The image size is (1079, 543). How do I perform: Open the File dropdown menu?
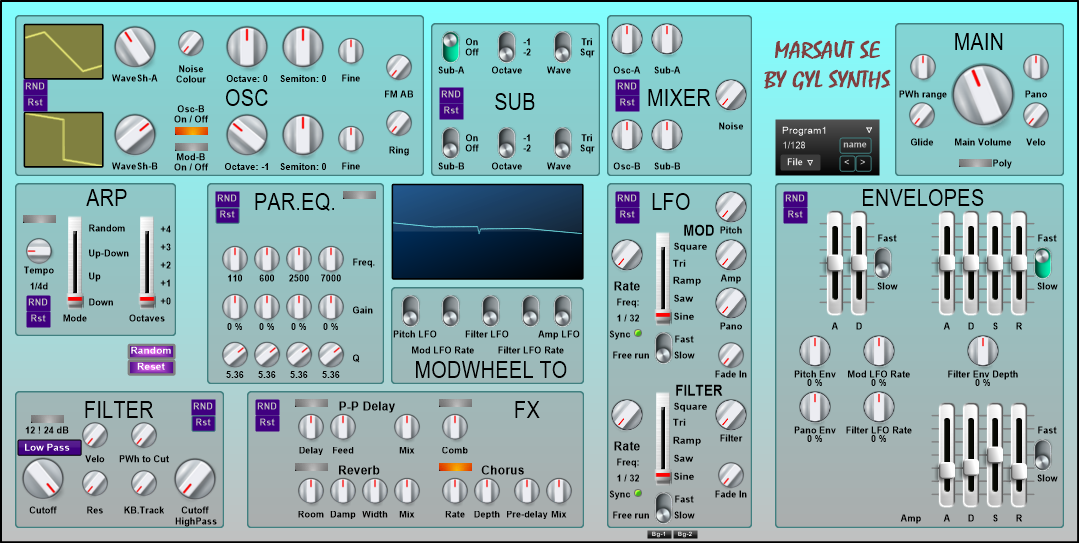click(800, 162)
